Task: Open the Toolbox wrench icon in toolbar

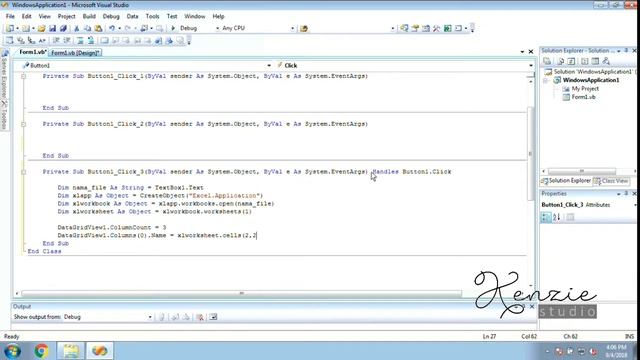Action: coord(437,28)
